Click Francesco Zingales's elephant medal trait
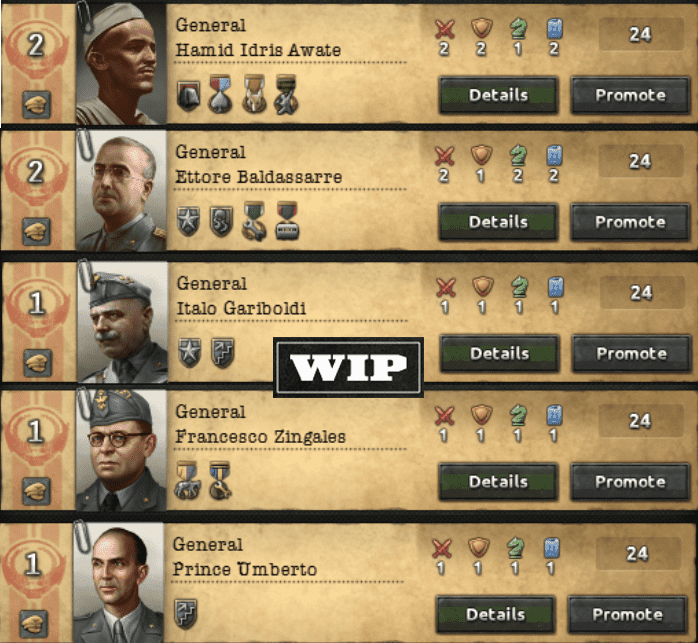698x643 pixels. [187, 480]
